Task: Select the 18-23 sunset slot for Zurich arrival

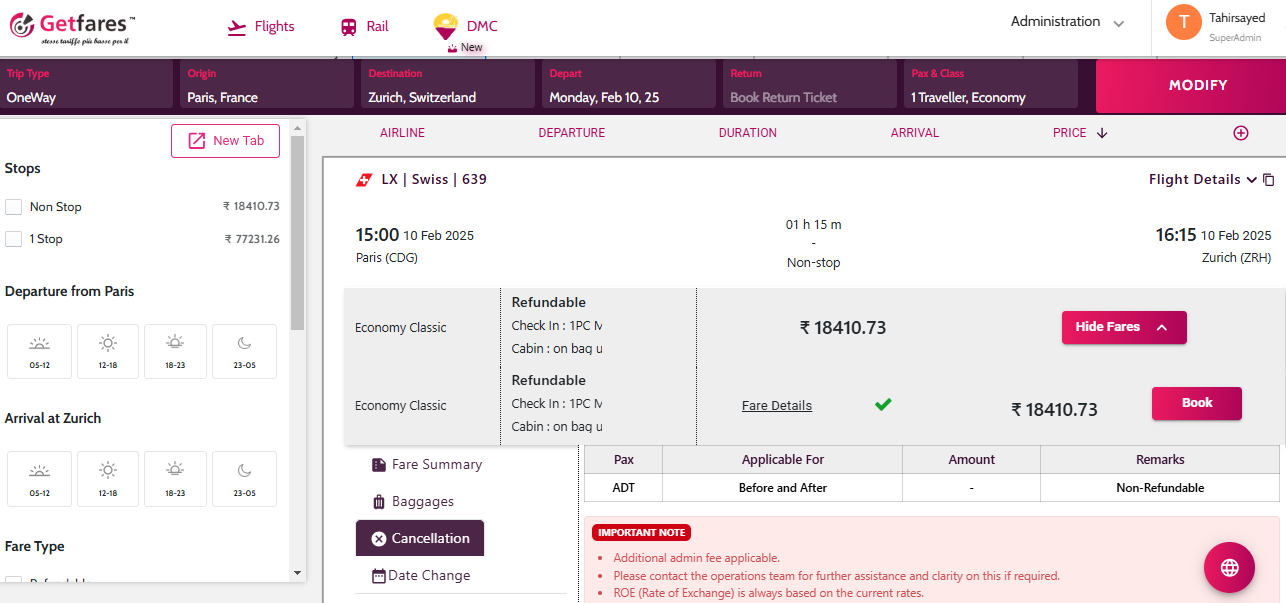Action: point(175,478)
